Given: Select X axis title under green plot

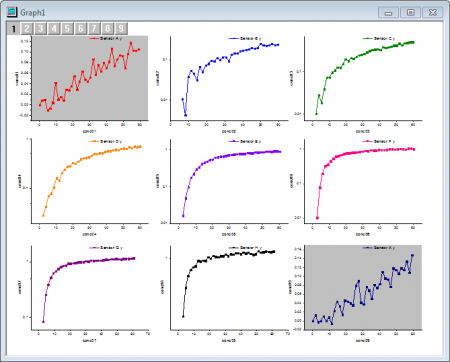Looking at the screenshot, I should 363,131.
